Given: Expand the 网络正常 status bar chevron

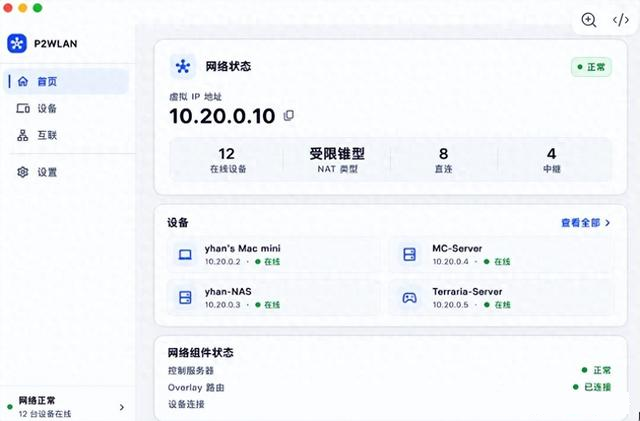Looking at the screenshot, I should (x=122, y=407).
